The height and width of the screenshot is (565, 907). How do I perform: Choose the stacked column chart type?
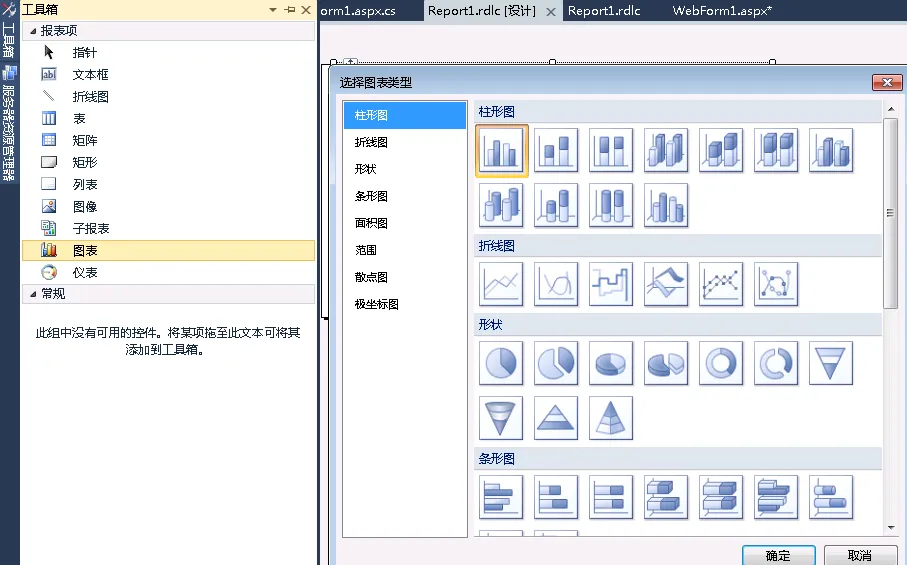[556, 150]
